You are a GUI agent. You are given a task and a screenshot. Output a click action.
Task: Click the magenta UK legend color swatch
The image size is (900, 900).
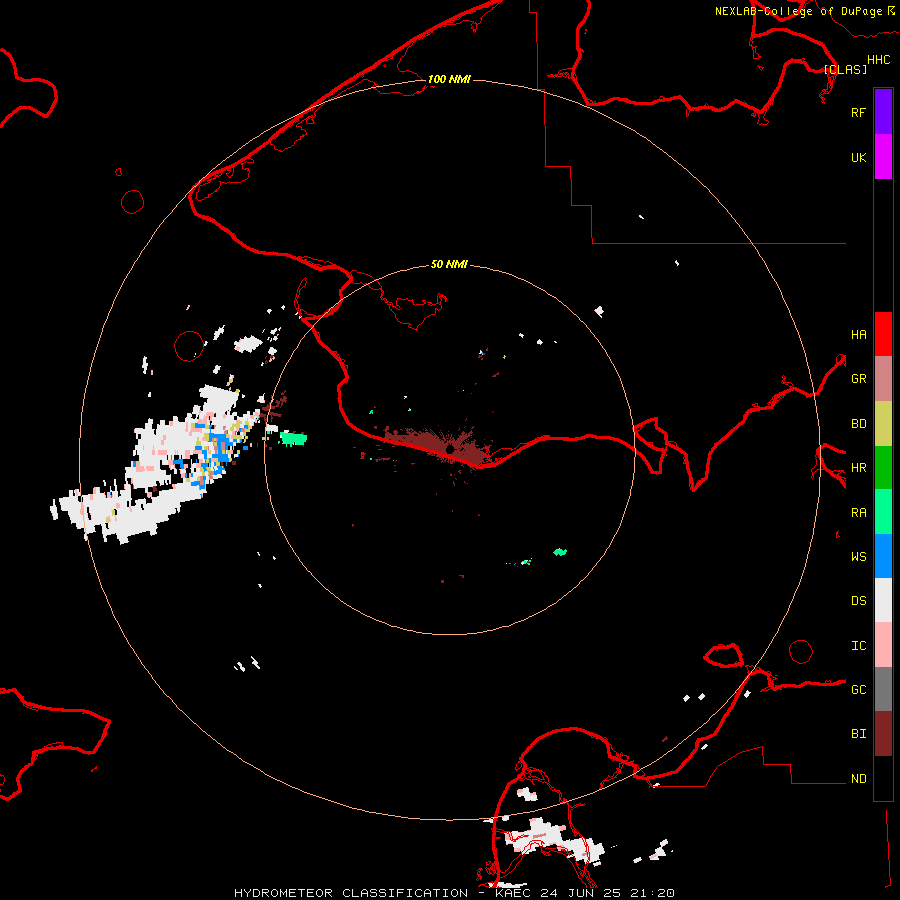tap(883, 157)
